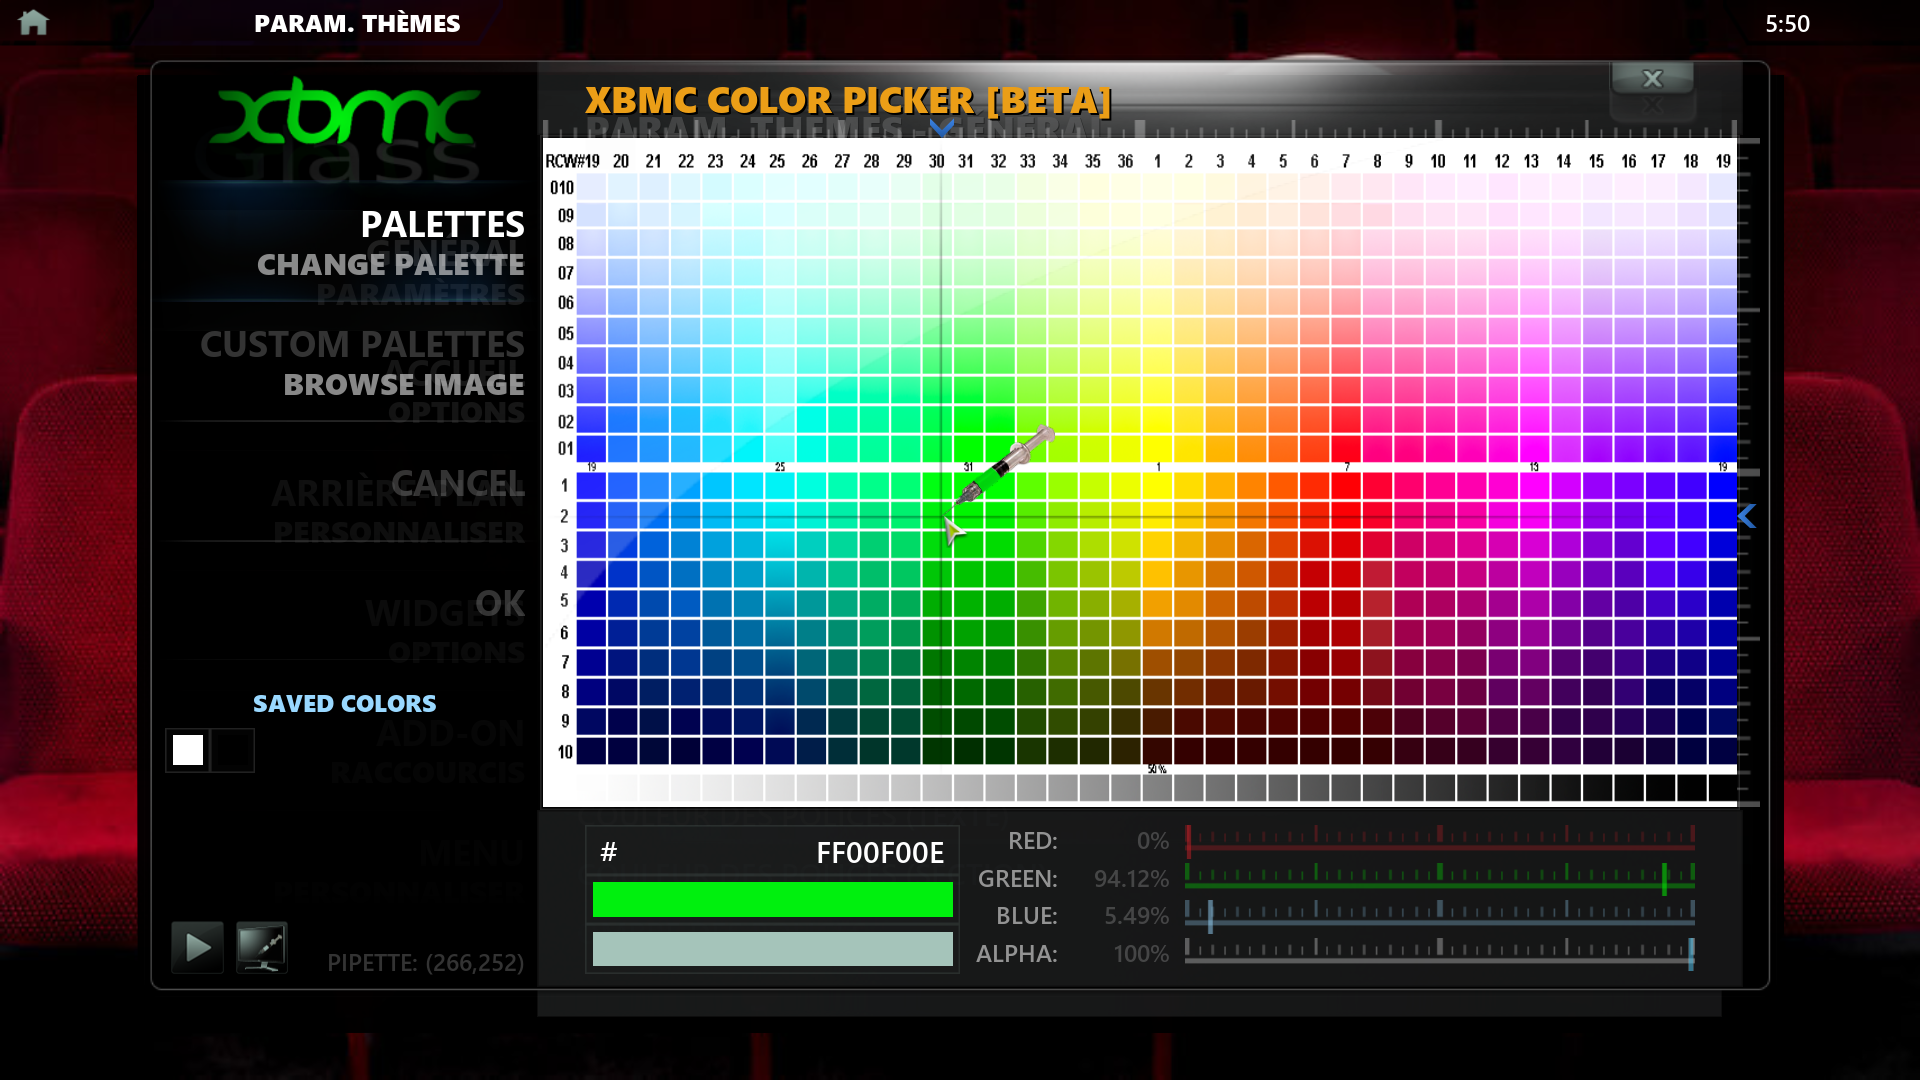Click the bright green color preview bar

772,899
